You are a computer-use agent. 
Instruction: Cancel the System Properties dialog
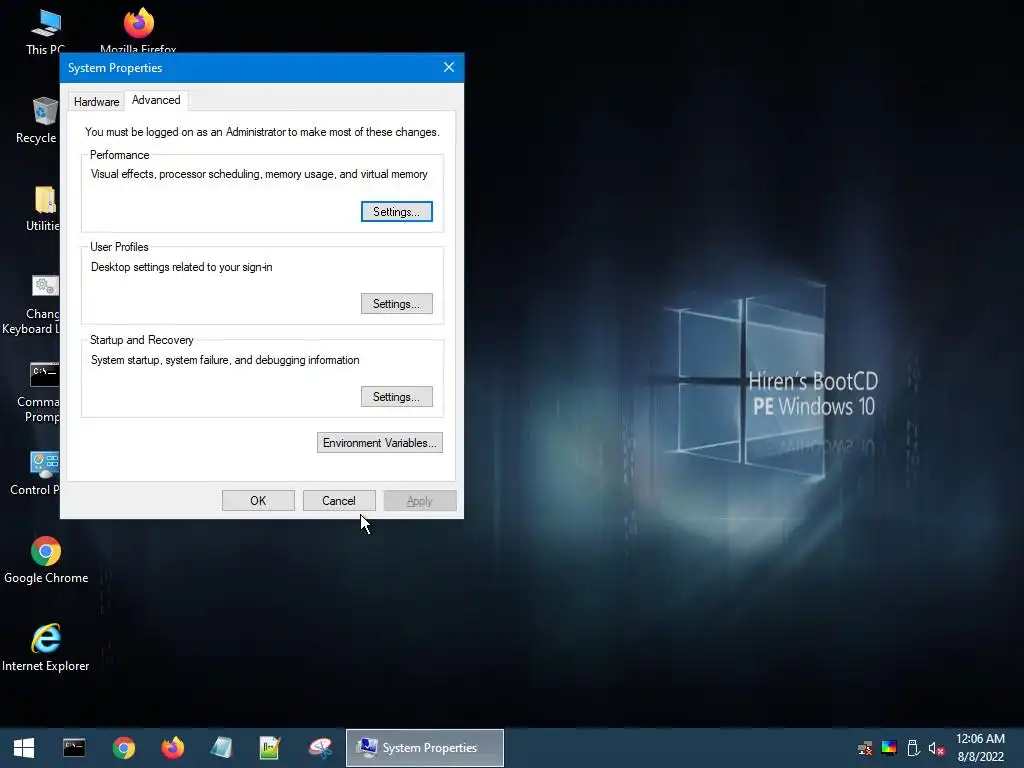[339, 501]
